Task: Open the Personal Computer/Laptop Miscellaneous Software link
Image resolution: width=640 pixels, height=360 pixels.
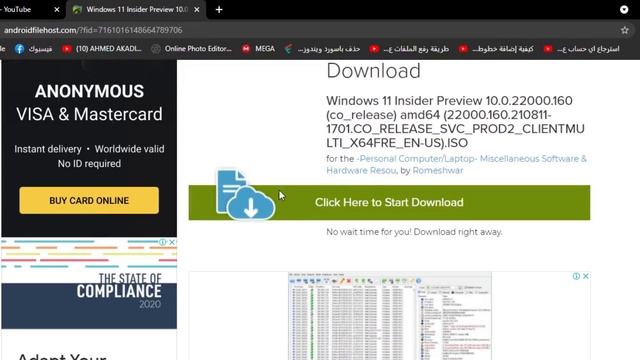Action: [456, 164]
